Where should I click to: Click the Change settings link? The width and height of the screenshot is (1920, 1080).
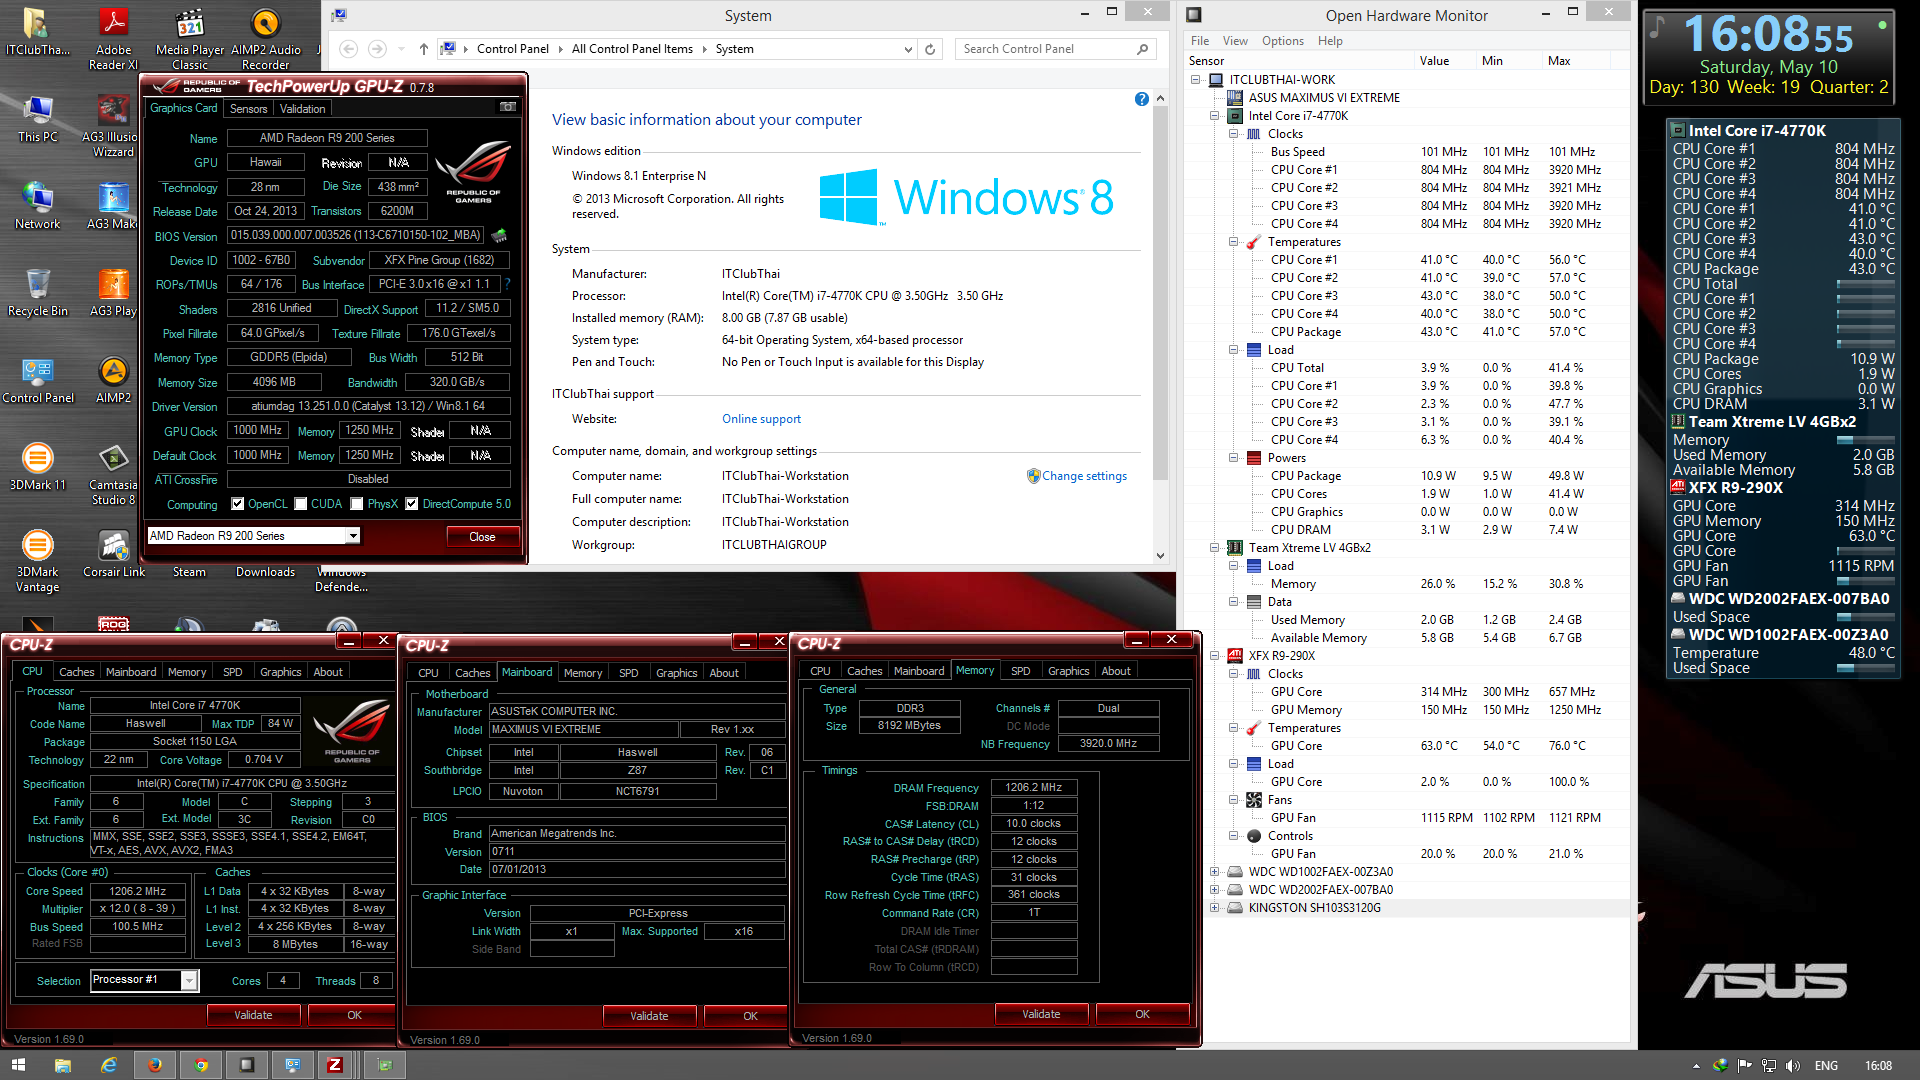tap(1084, 476)
